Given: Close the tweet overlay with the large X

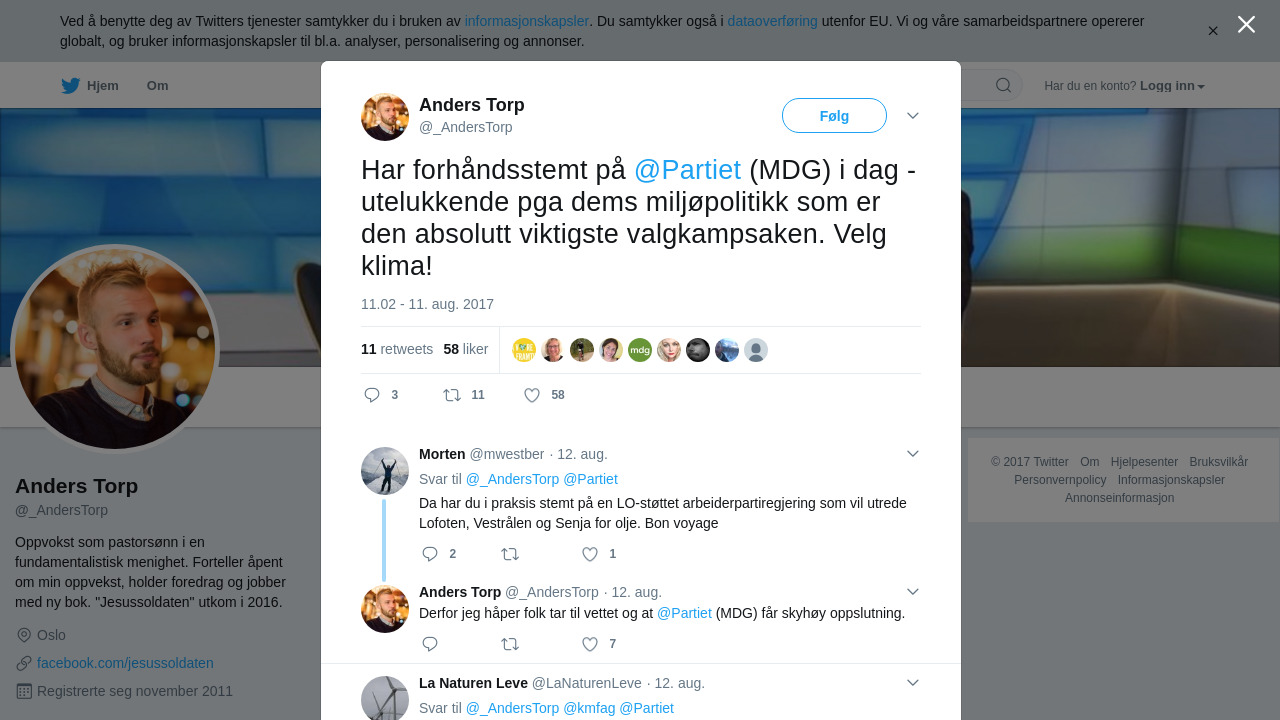Looking at the screenshot, I should pyautogui.click(x=1246, y=24).
